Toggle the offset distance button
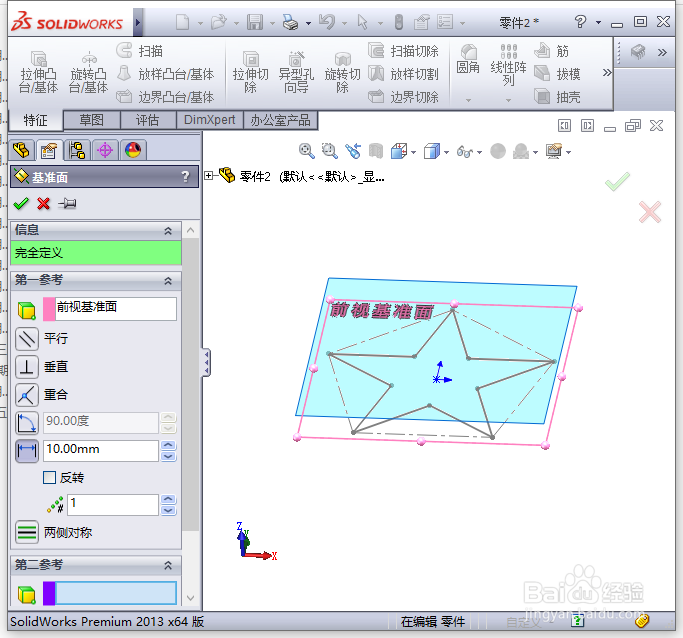683x638 pixels. pyautogui.click(x=27, y=451)
